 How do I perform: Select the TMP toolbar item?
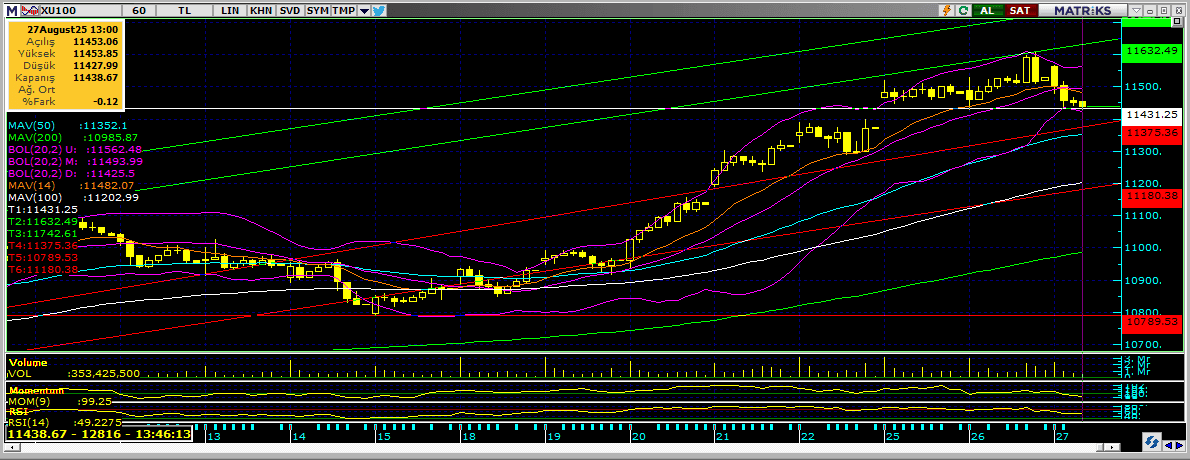point(344,10)
